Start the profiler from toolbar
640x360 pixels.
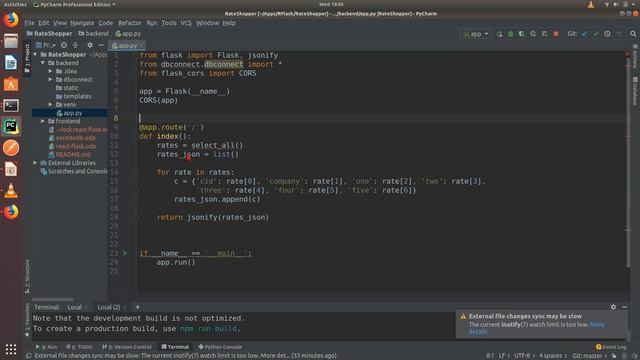click(x=533, y=34)
